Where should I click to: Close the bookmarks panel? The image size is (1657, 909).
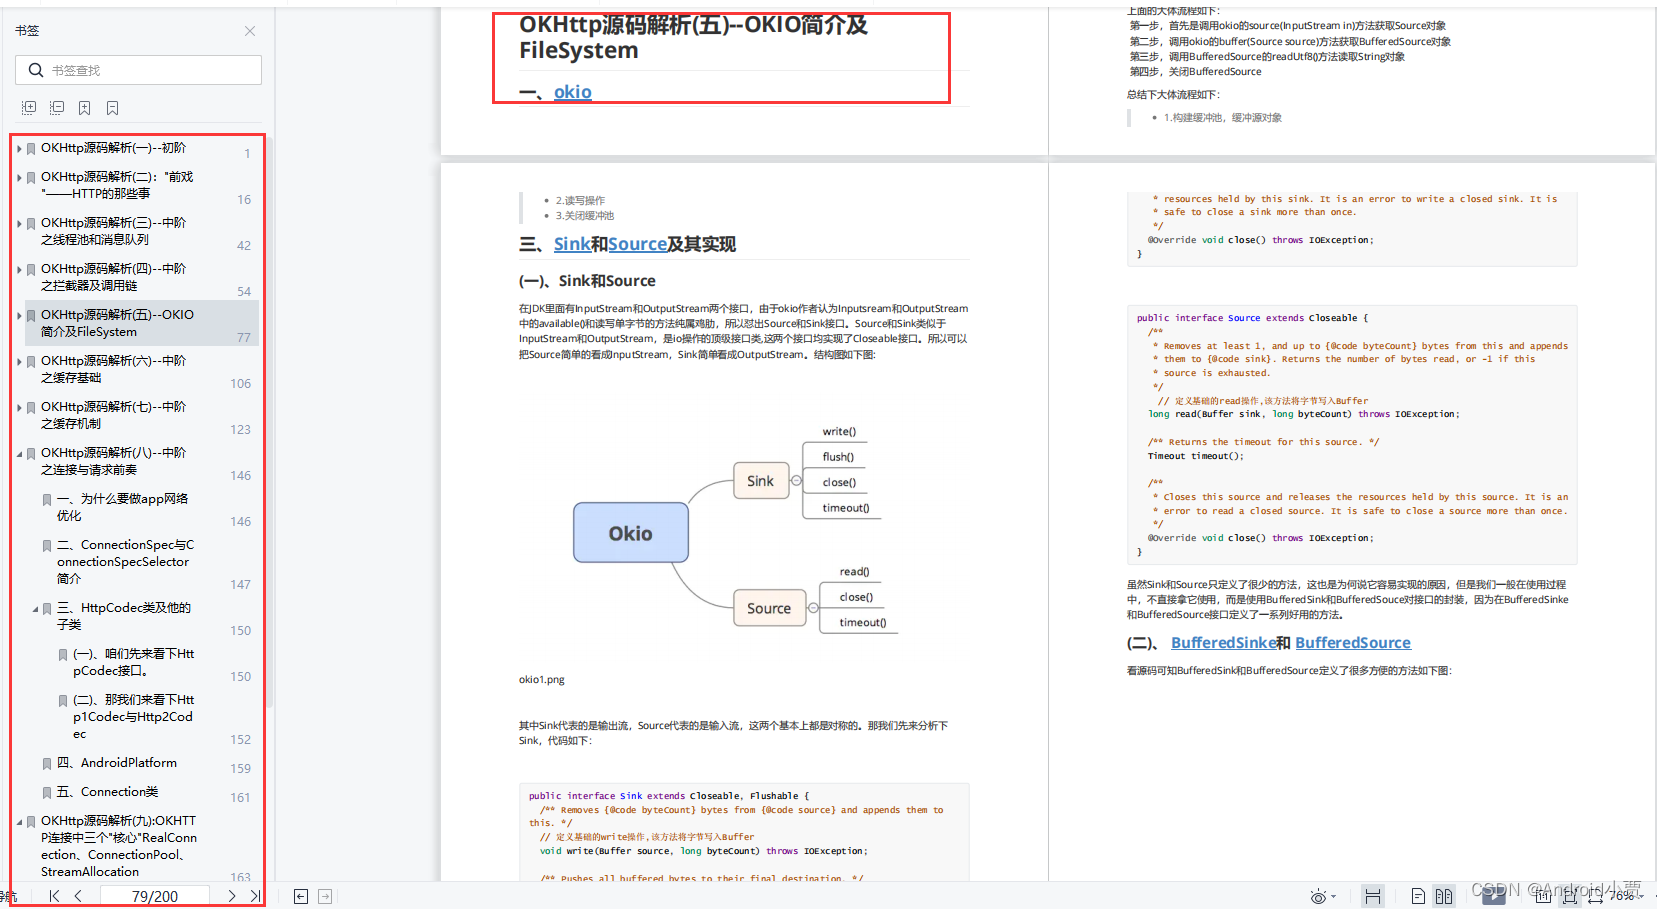[x=250, y=31]
